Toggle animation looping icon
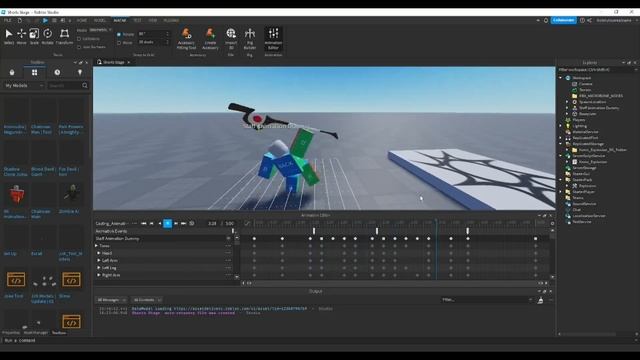Image resolution: width=640 pixels, height=360 pixels. point(192,223)
